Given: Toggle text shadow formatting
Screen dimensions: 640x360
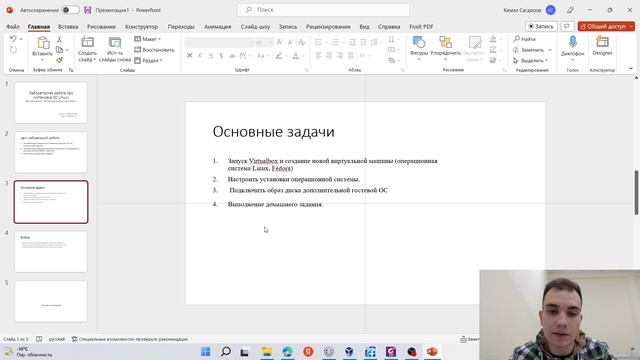Looking at the screenshot, I should point(232,56).
